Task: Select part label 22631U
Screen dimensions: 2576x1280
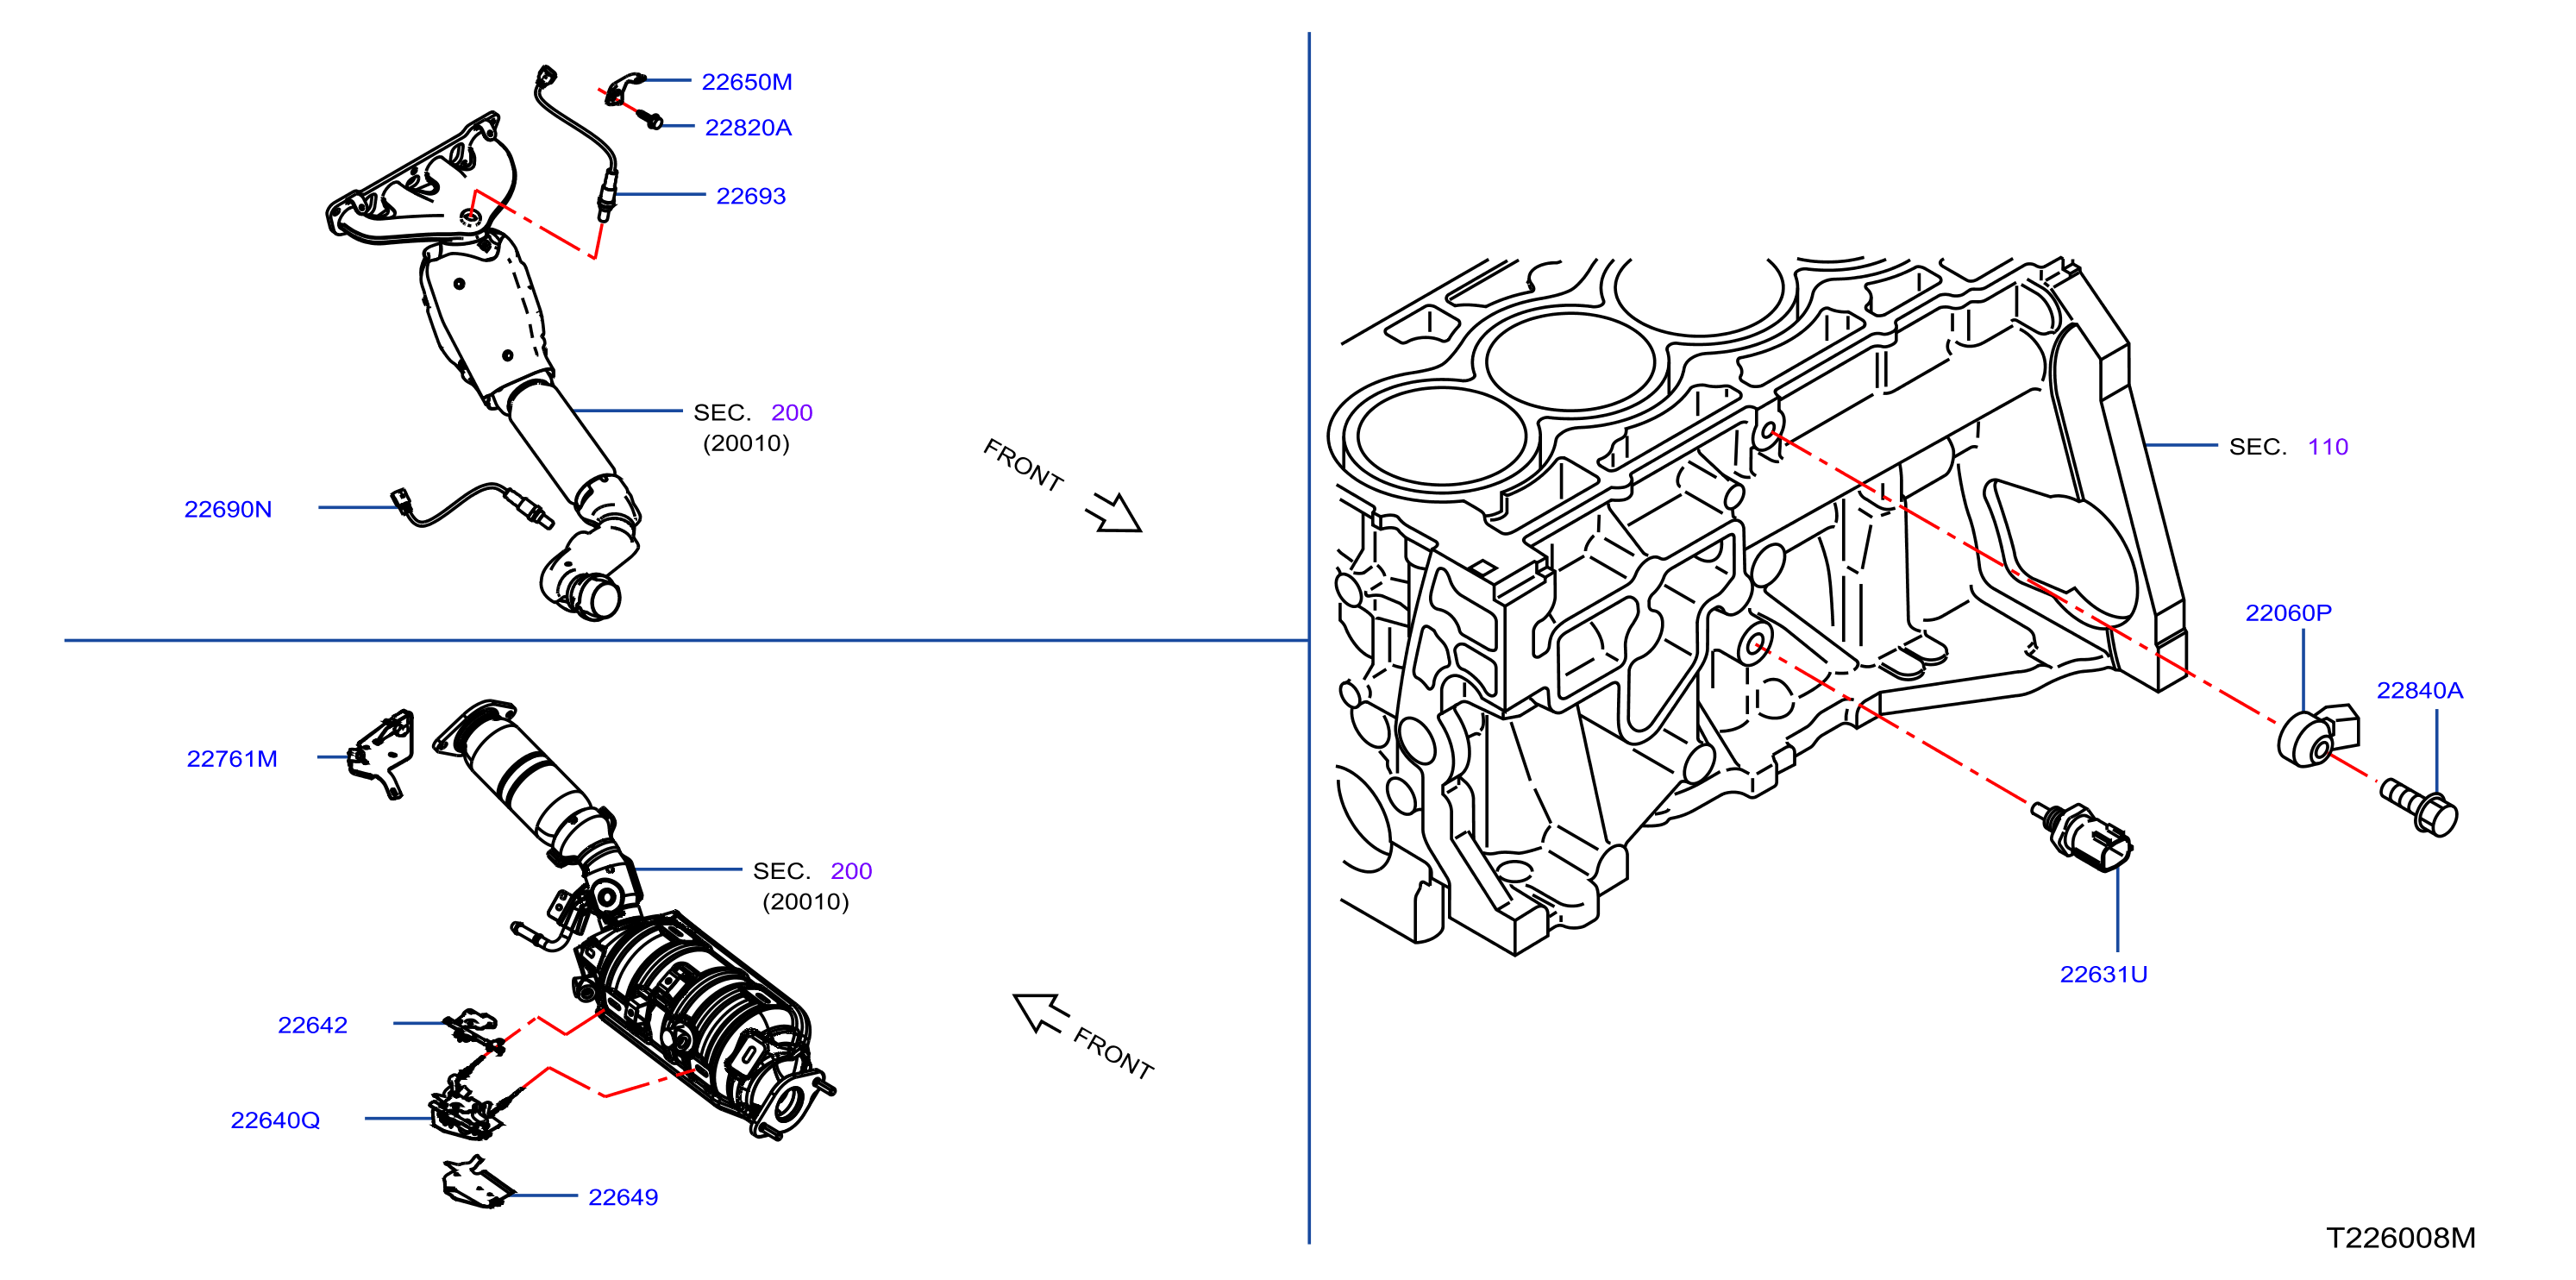Action: coord(2103,974)
